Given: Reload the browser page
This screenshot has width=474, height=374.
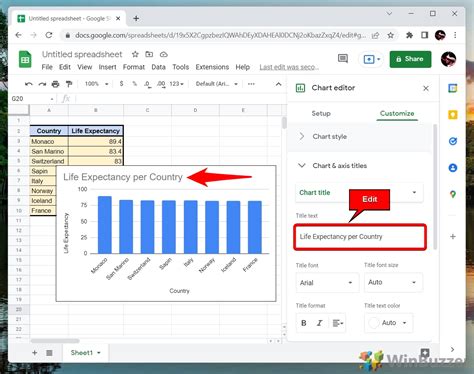Looking at the screenshot, I should (49, 35).
